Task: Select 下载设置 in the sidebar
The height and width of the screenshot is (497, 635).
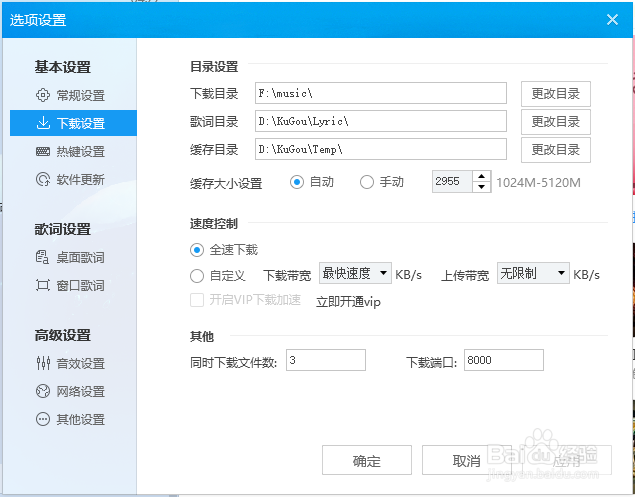Action: tap(73, 123)
